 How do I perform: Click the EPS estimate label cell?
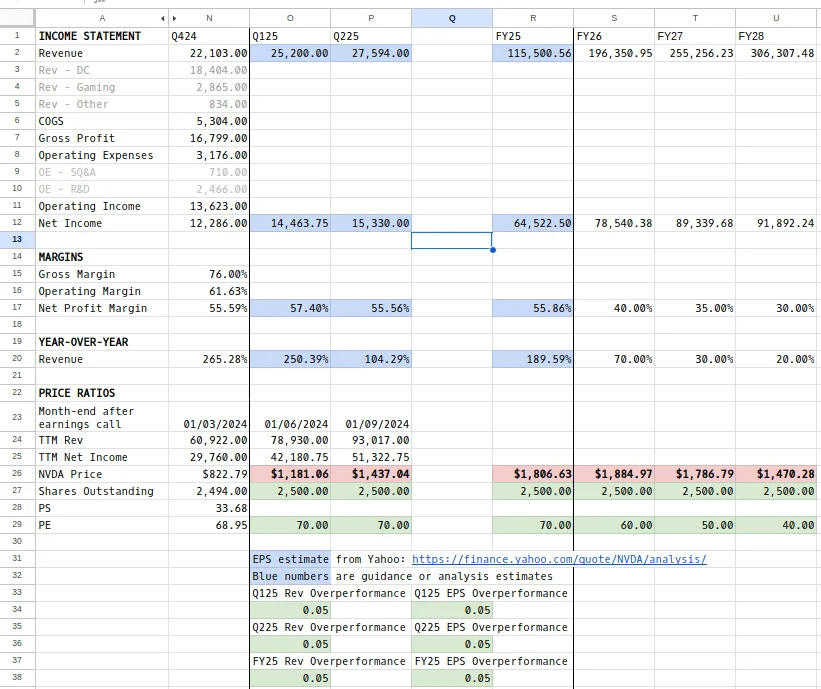tap(290, 559)
